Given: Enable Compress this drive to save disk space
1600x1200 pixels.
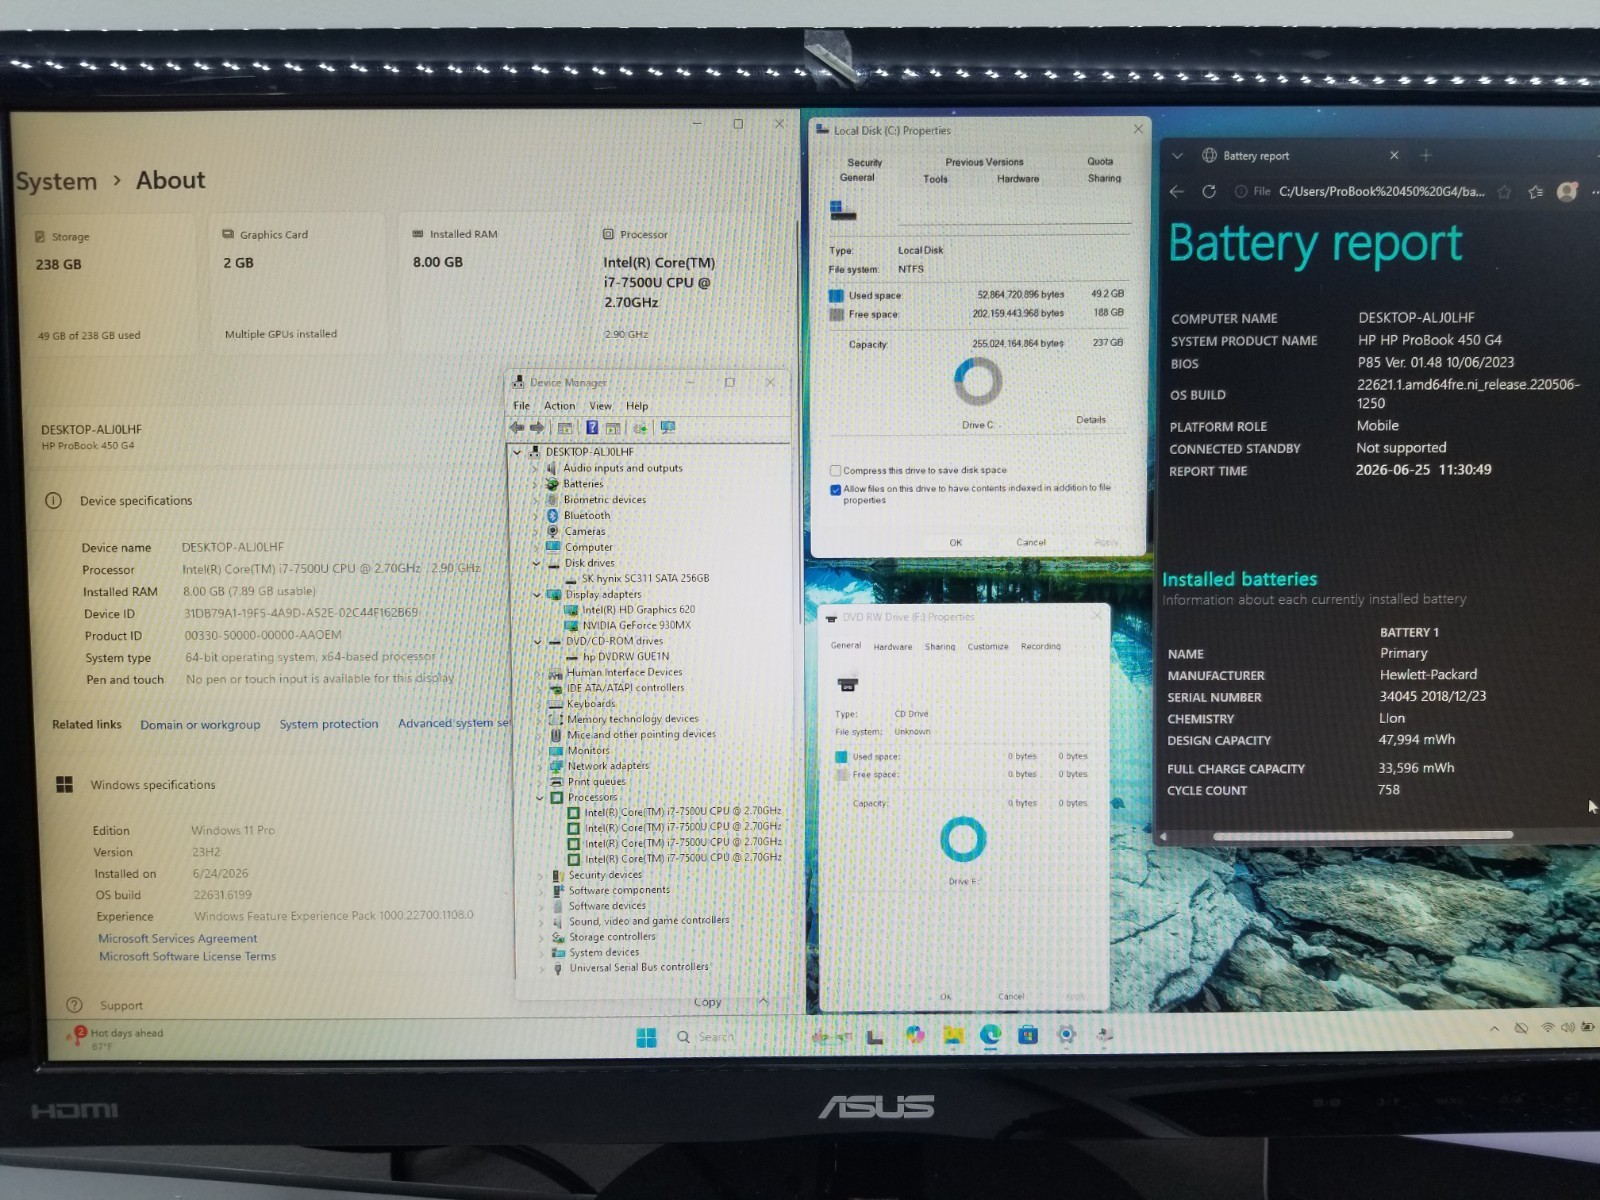Looking at the screenshot, I should (x=835, y=470).
